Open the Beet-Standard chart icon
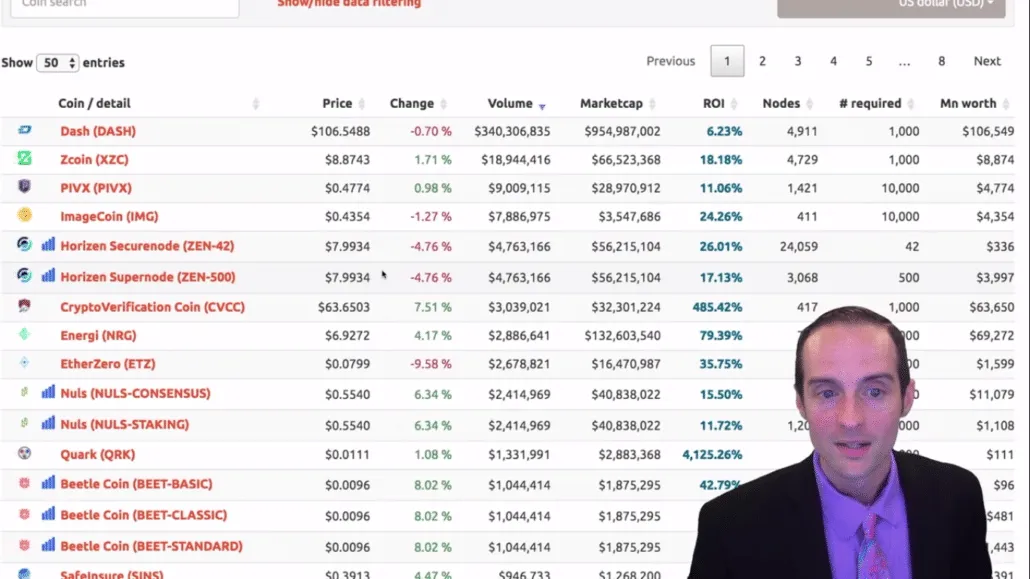Screen dimensions: 1030x579 pos(48,545)
